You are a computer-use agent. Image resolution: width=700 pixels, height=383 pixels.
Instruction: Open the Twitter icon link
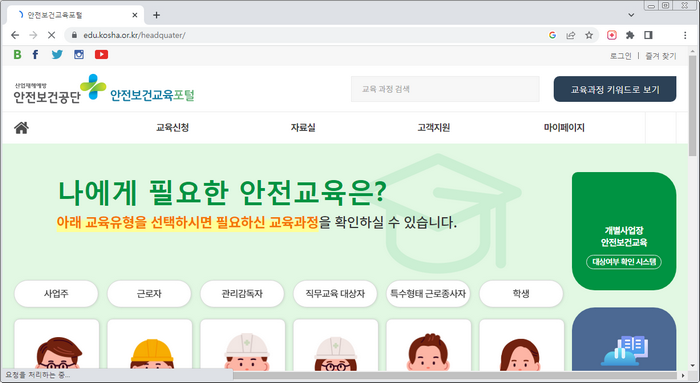[57, 54]
